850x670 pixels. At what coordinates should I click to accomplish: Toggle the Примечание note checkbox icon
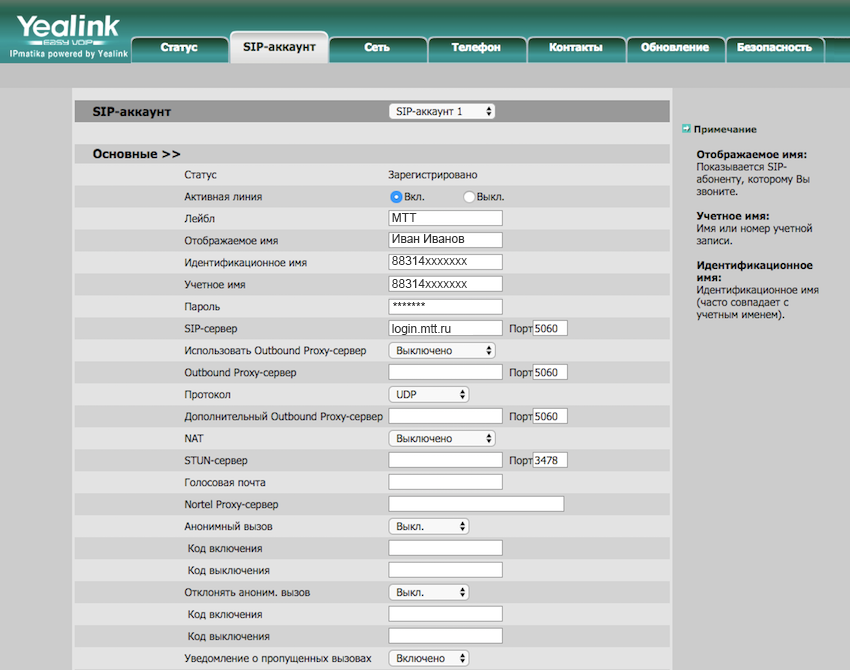[x=686, y=129]
